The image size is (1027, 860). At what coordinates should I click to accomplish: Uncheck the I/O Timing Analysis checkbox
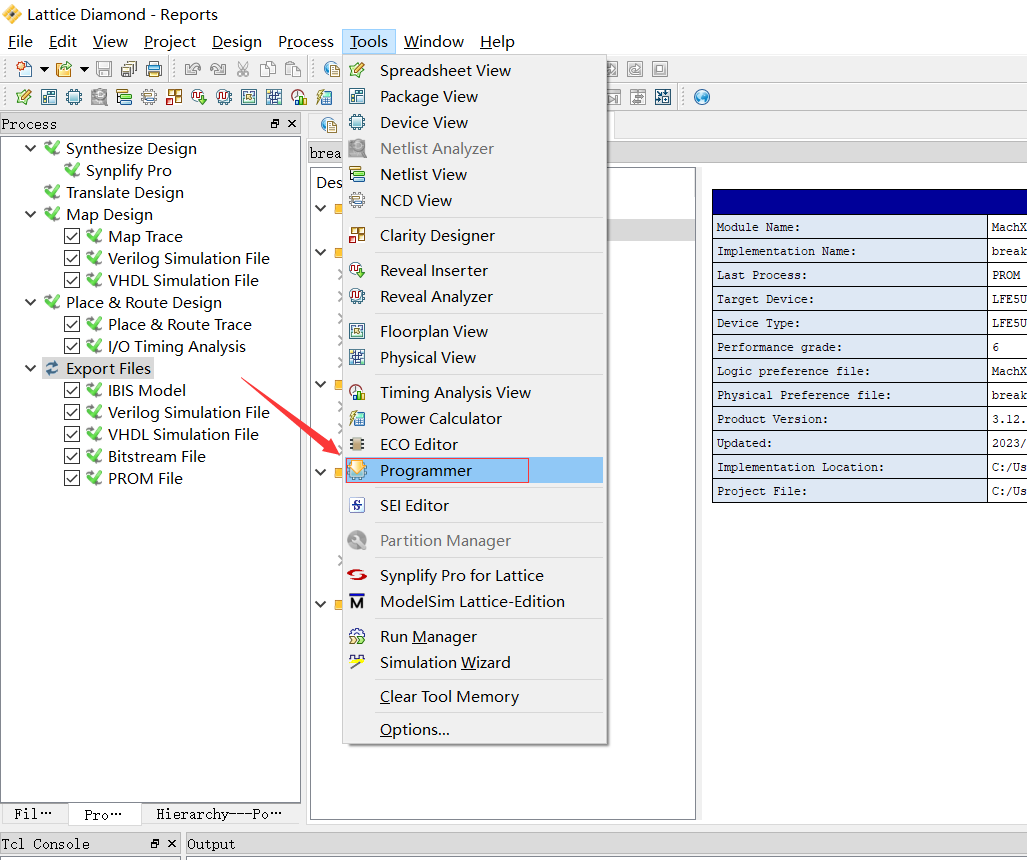[x=72, y=346]
